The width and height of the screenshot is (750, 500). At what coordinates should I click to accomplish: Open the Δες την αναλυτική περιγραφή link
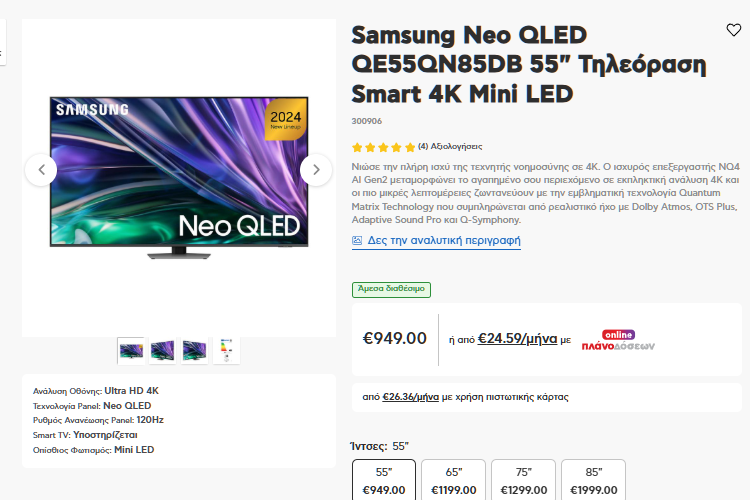click(444, 240)
